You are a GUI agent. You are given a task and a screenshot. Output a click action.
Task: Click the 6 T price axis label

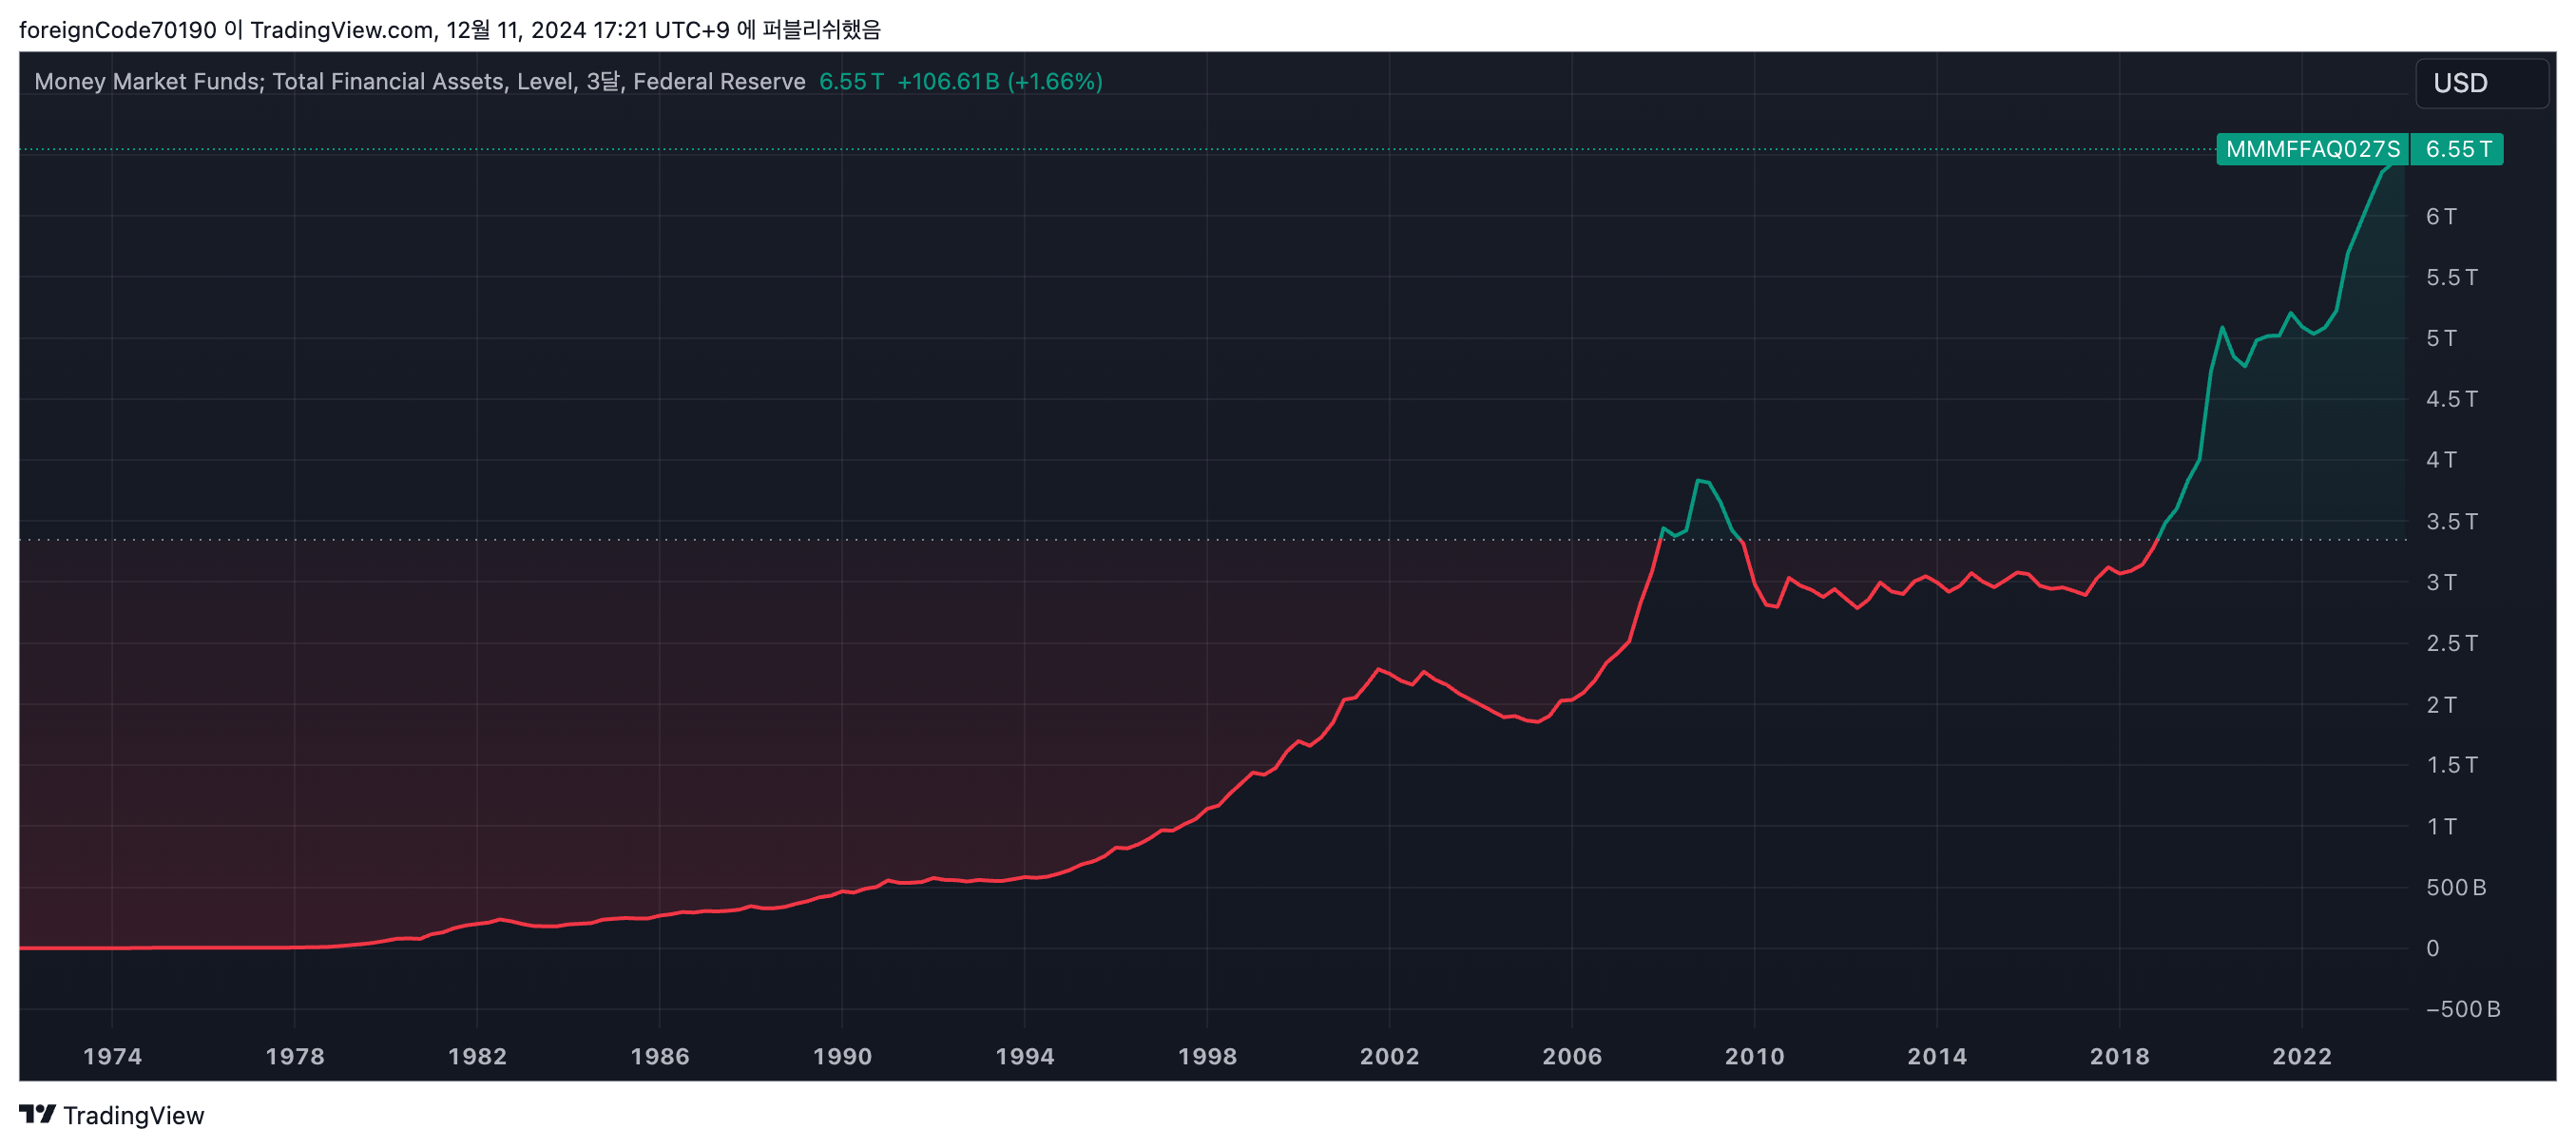[2441, 216]
